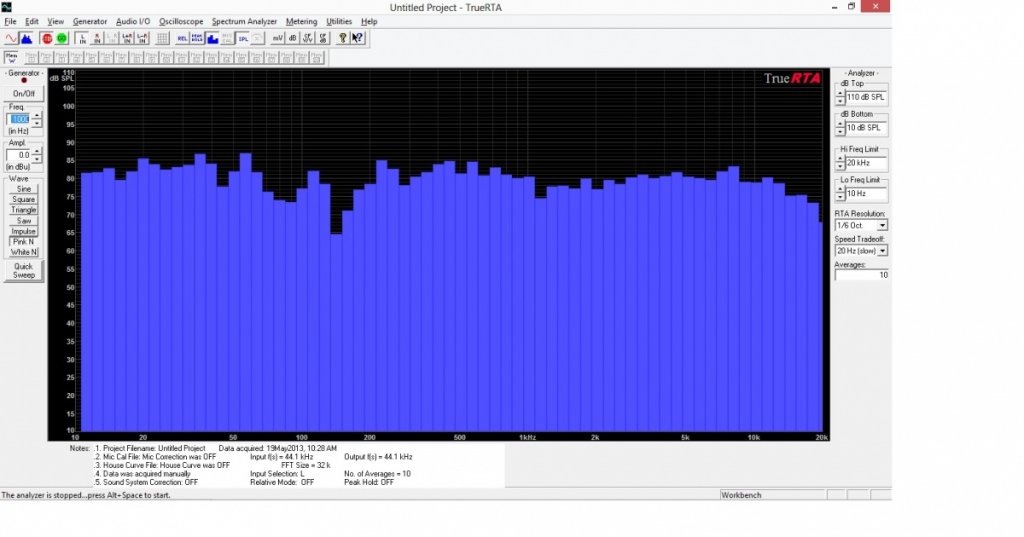Click the note 'Sound System Correction: OFF'
This screenshot has height=537, width=1024.
point(146,482)
